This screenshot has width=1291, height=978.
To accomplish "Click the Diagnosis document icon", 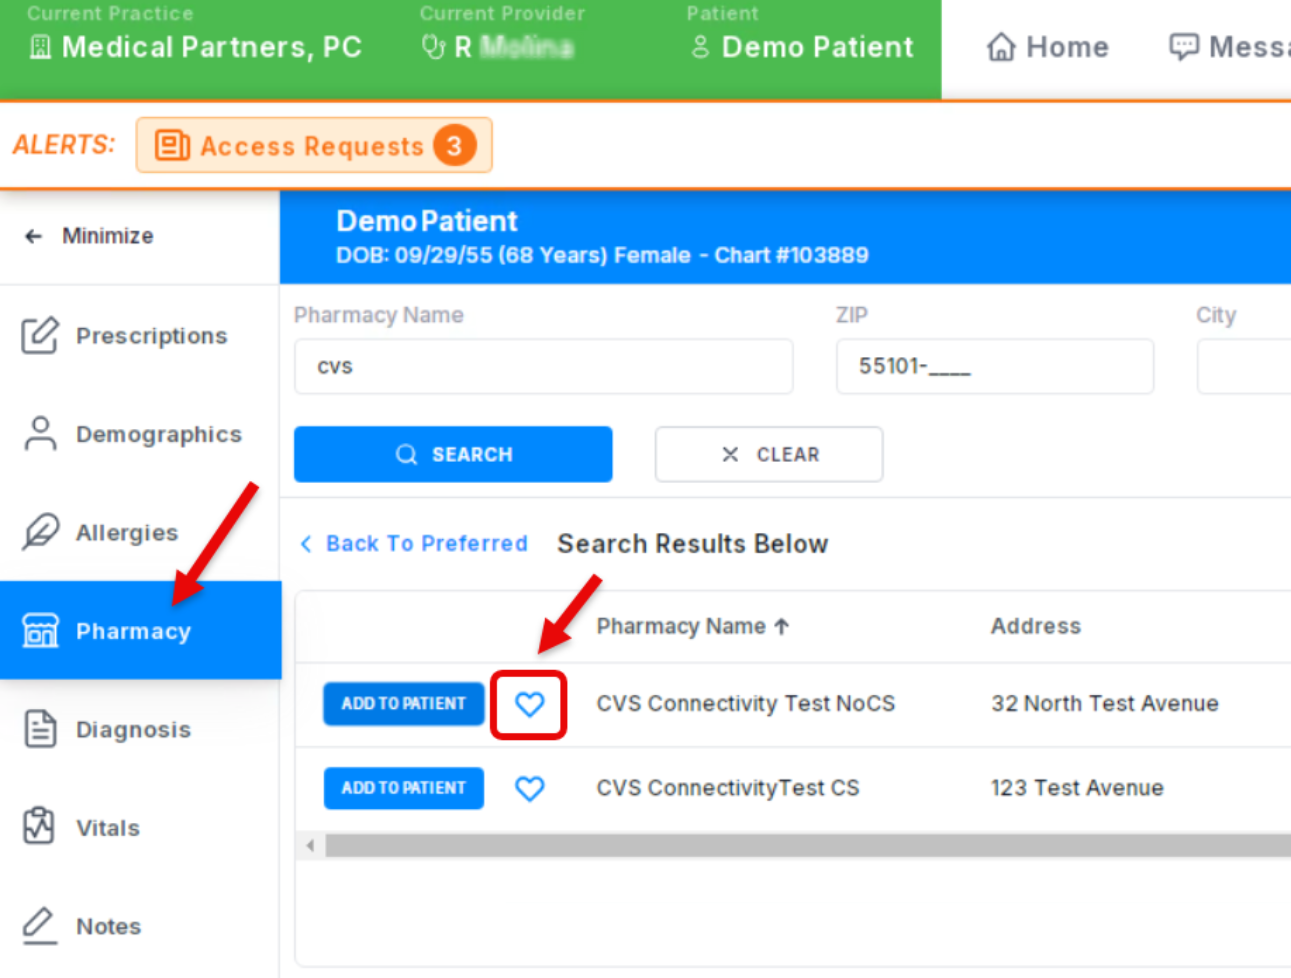I will [40, 729].
